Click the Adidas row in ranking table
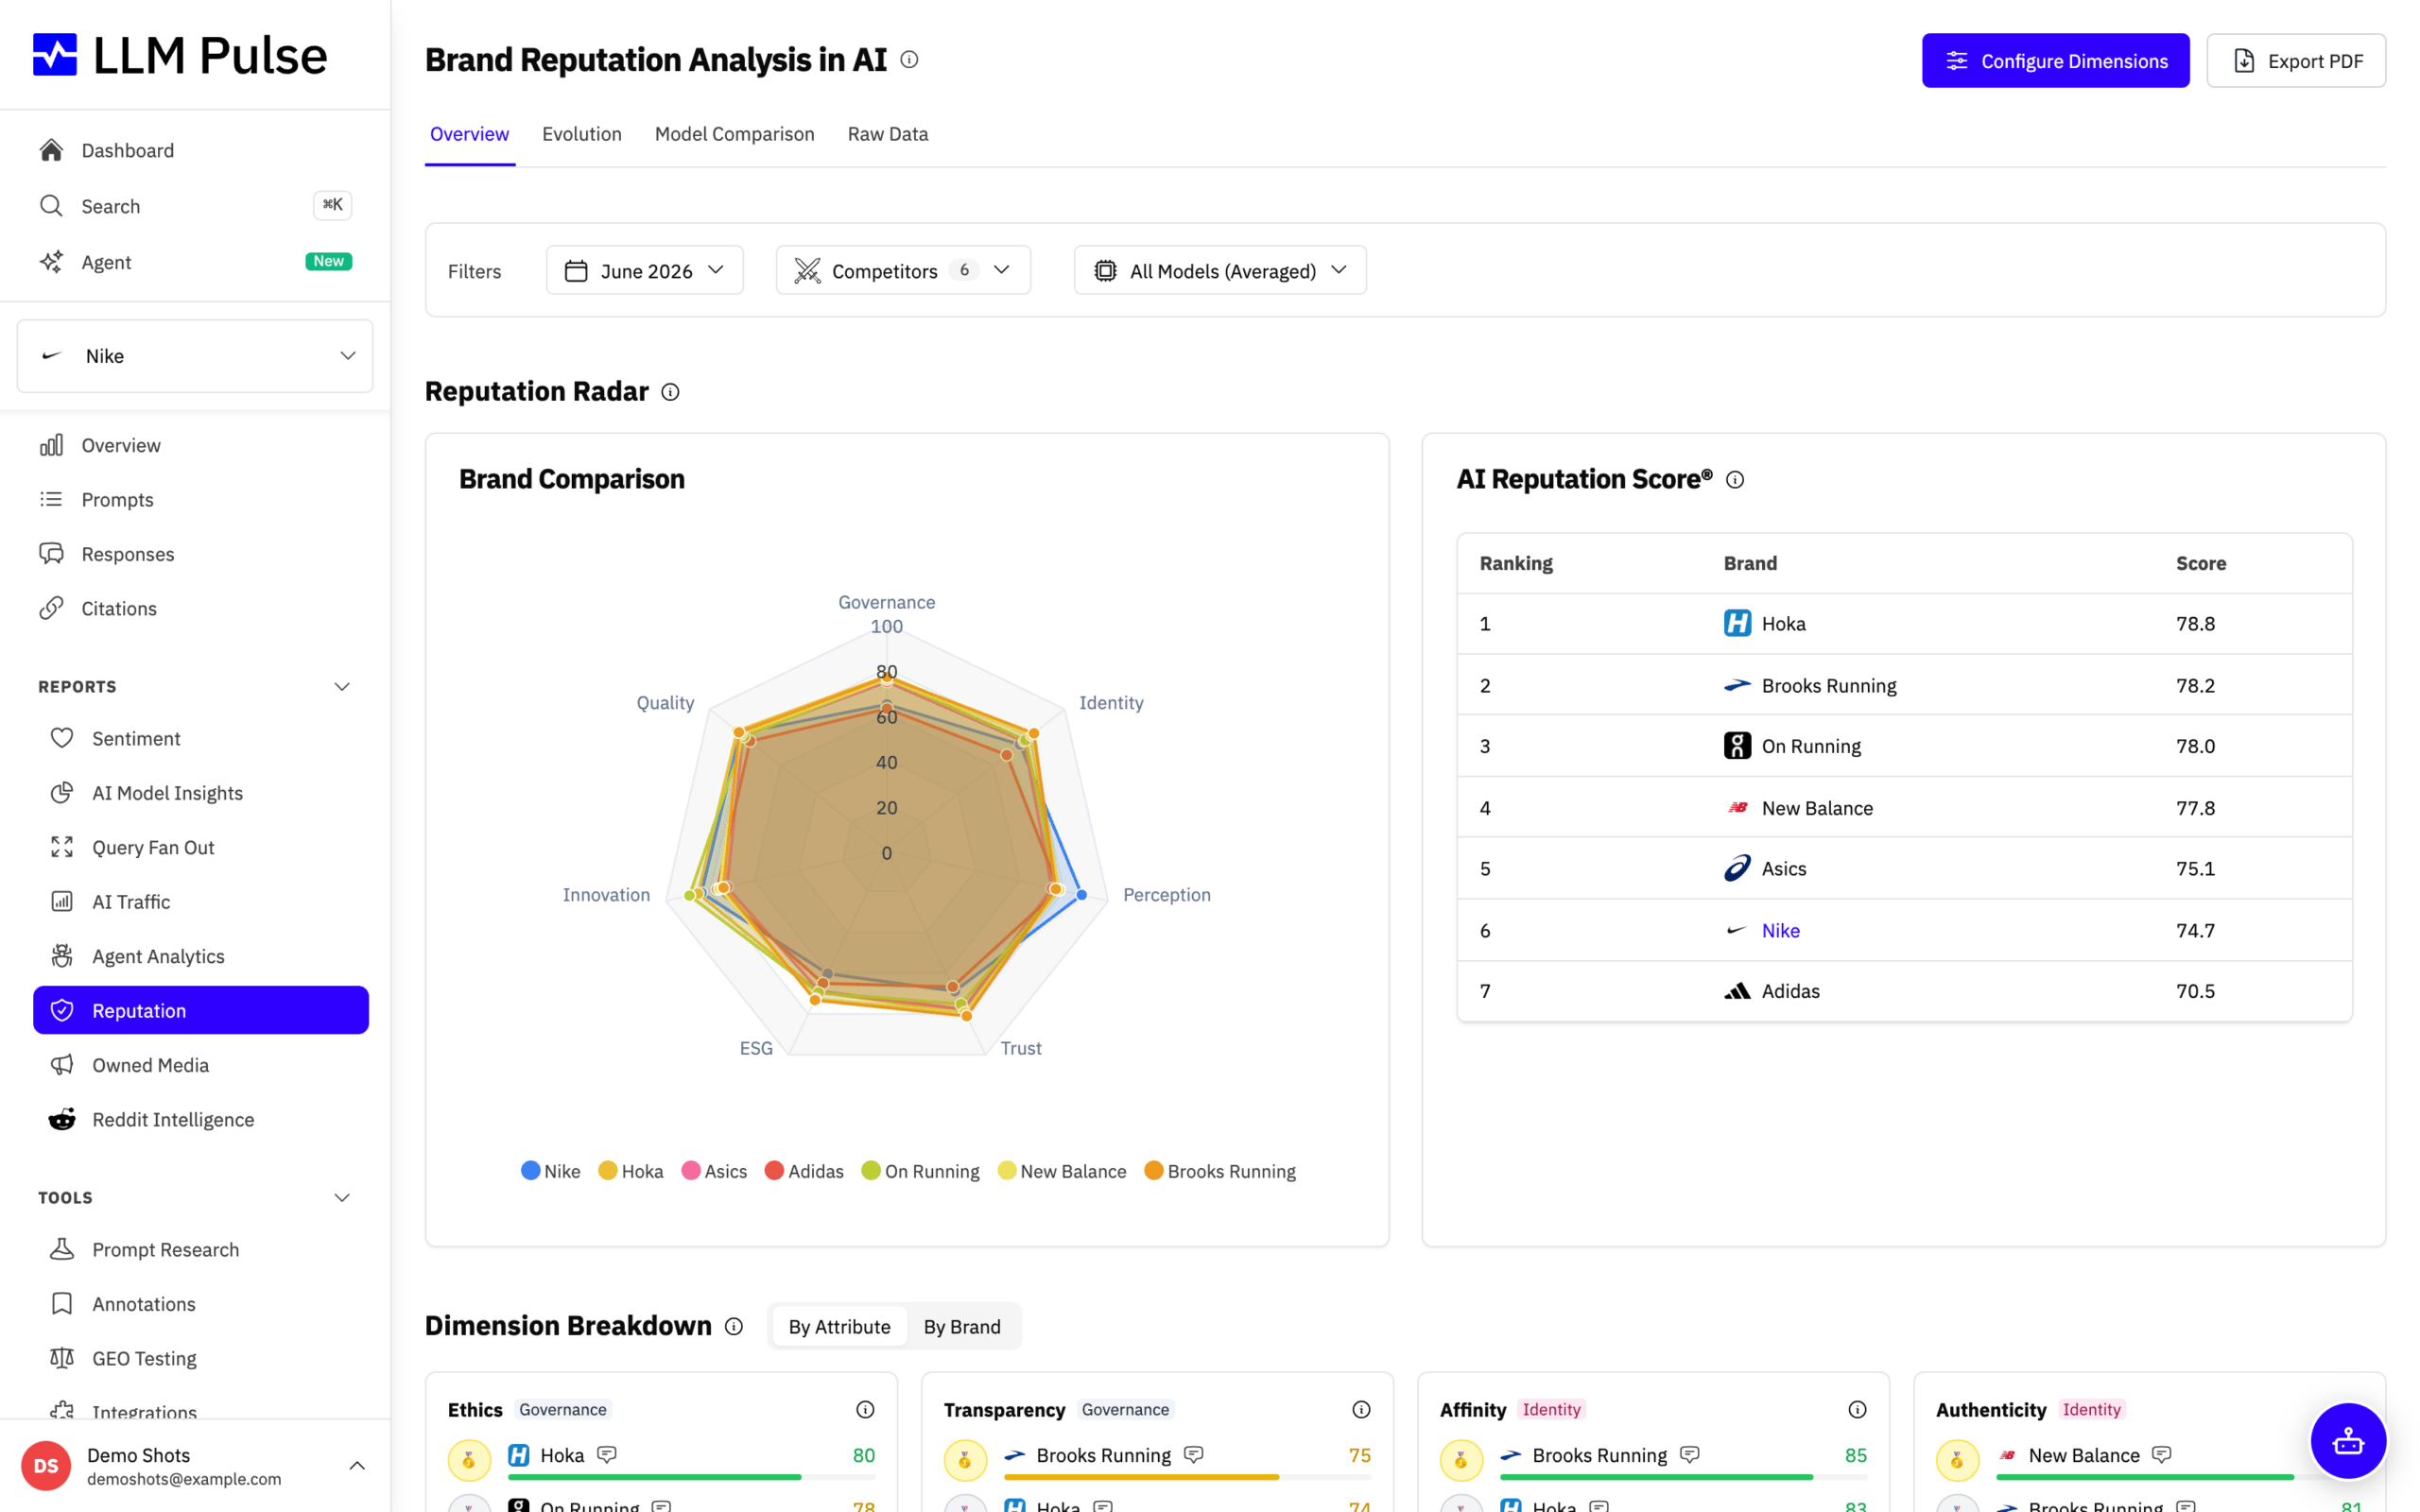This screenshot has height=1512, width=2420. coord(1904,991)
